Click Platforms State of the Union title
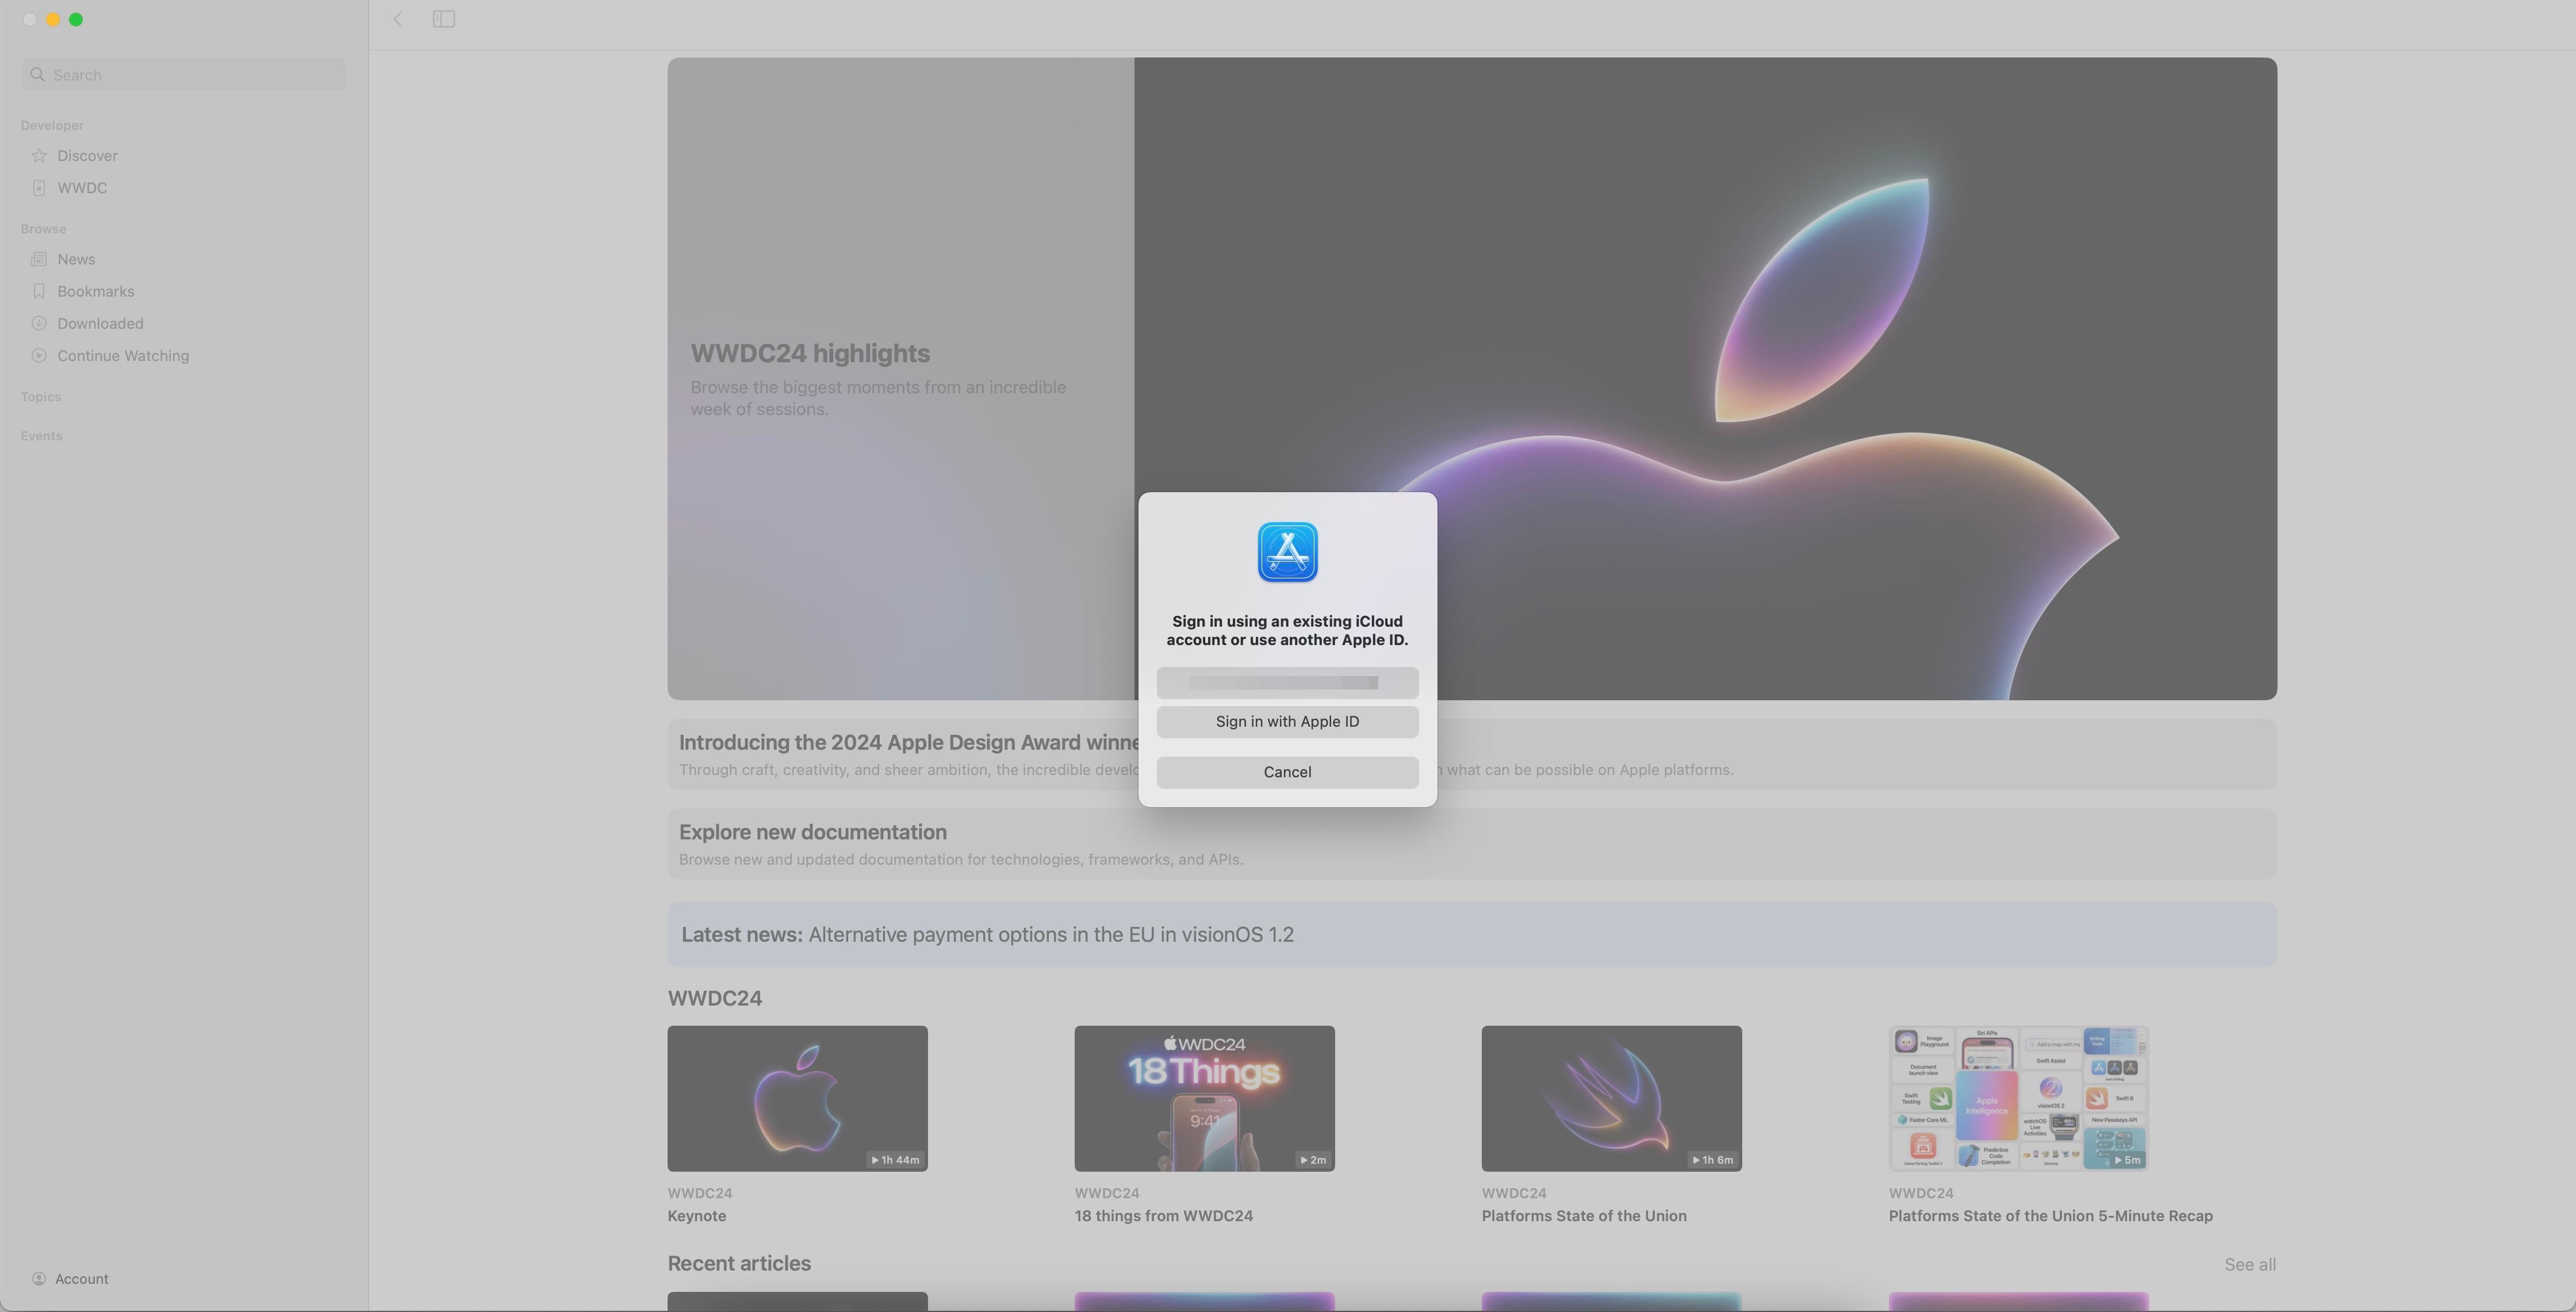Screen dimensions: 2576x1312 1584,1216
